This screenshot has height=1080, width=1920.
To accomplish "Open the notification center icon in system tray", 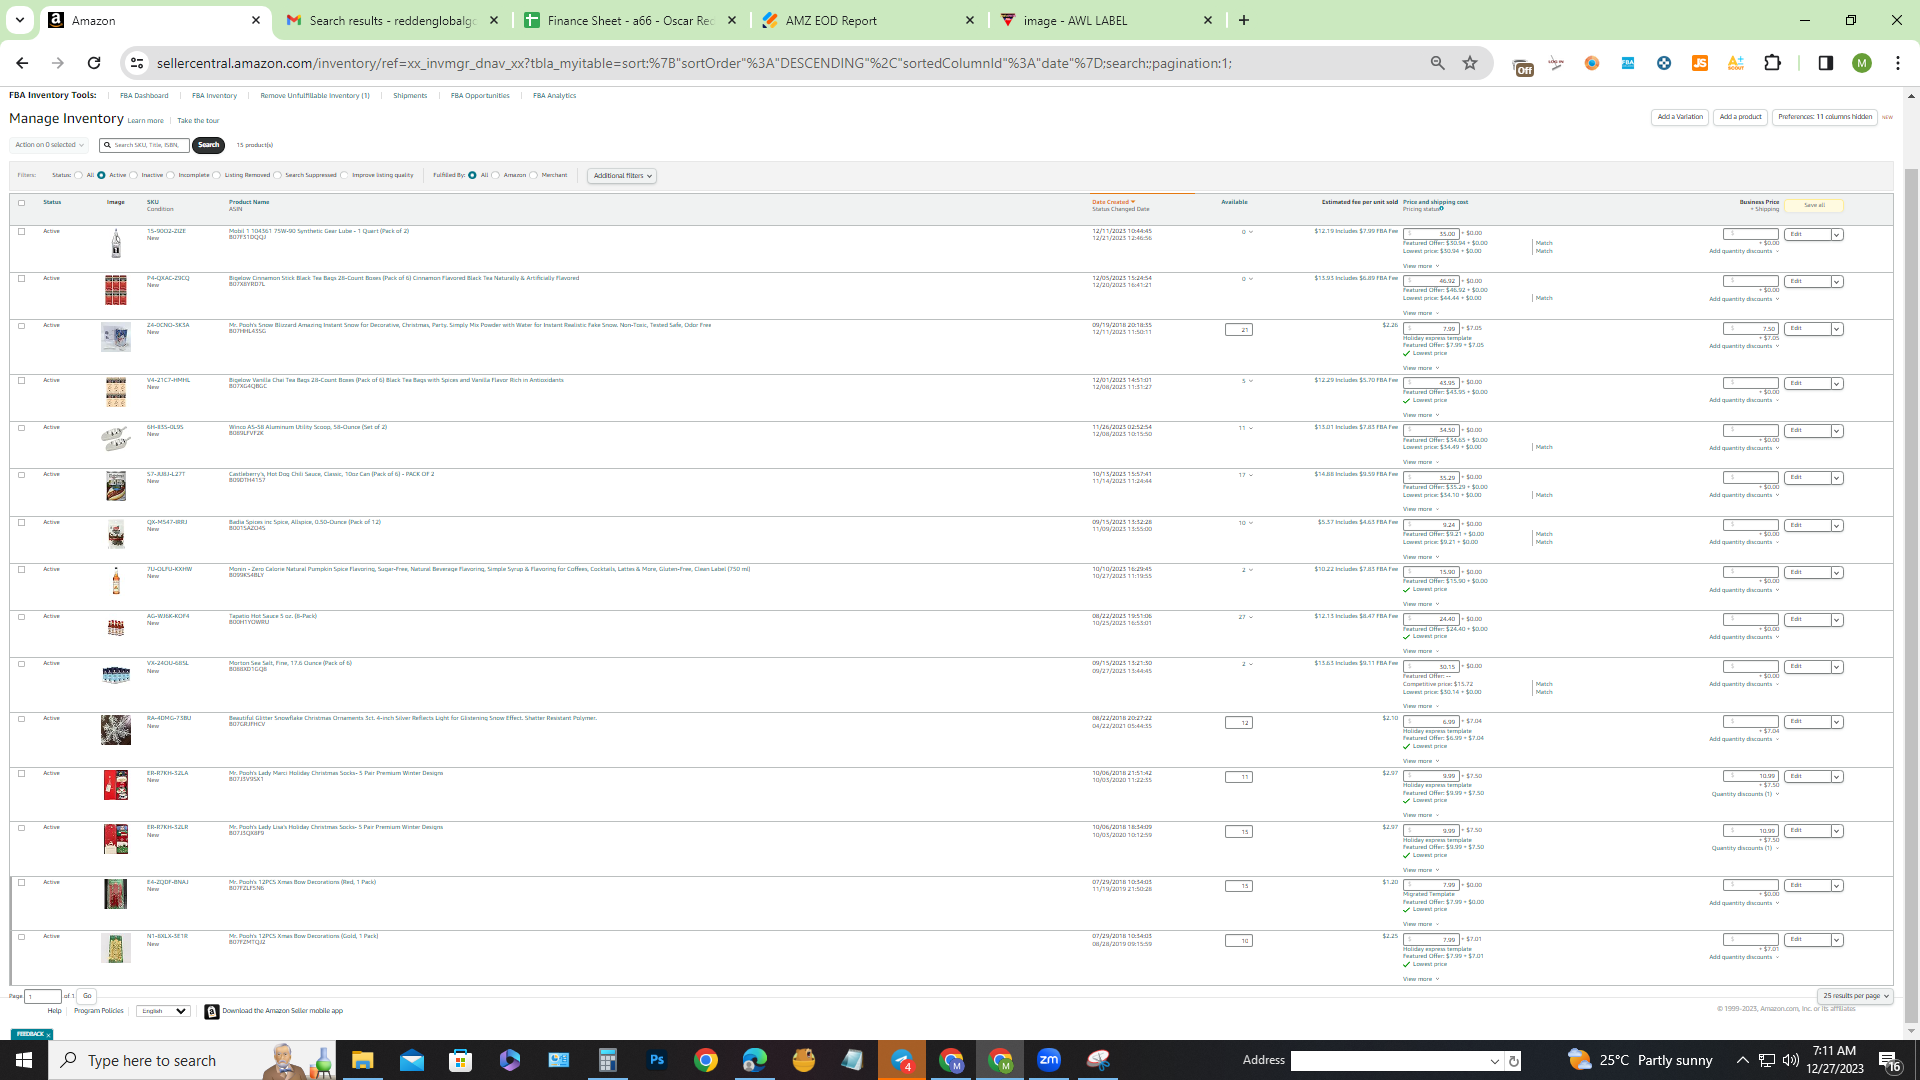I will [1889, 1060].
